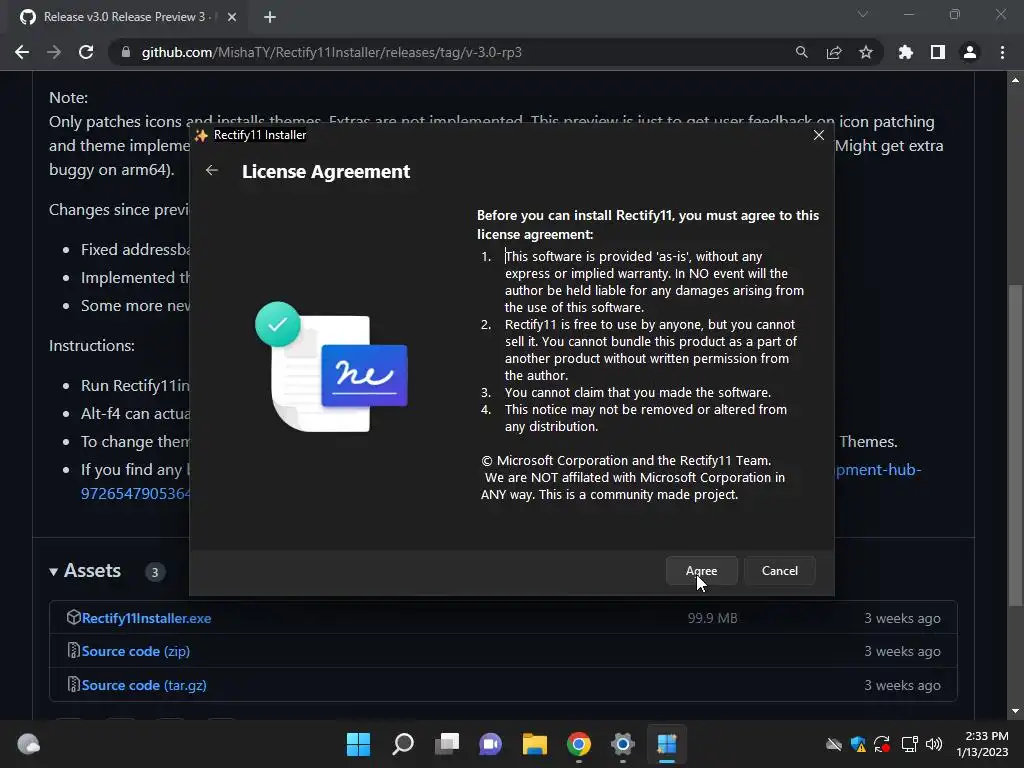Click the page scrollbar up arrow
Image resolution: width=1024 pixels, height=768 pixels.
[x=1015, y=80]
